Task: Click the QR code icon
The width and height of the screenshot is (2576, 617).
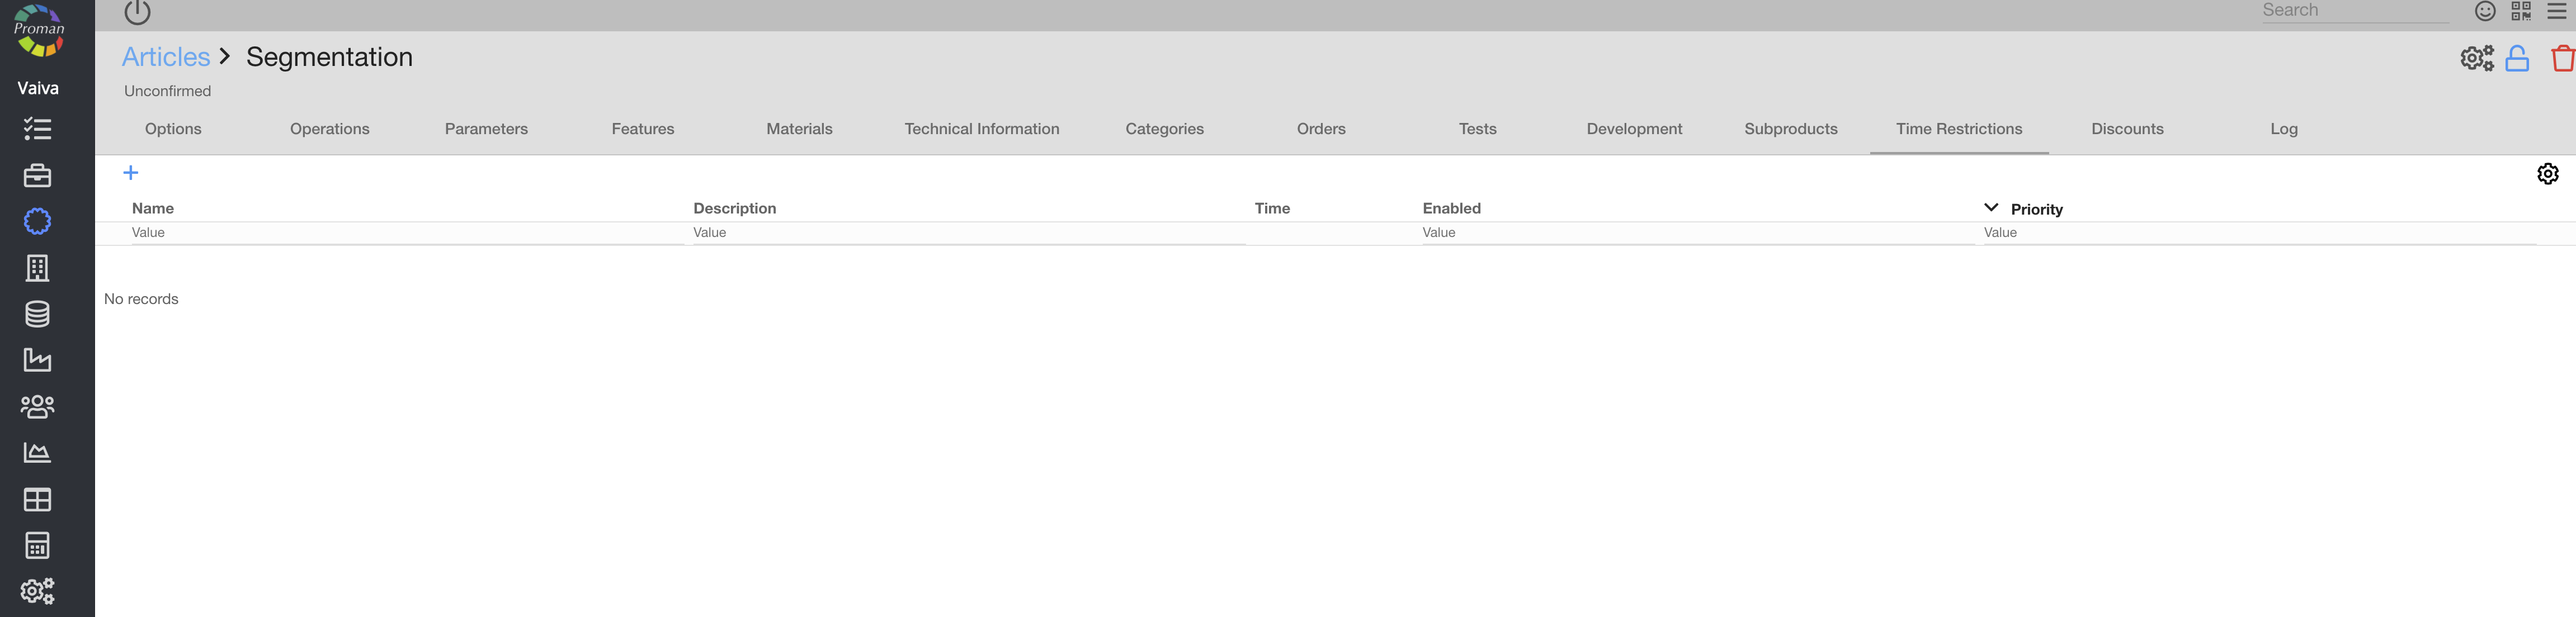Action: point(2520,11)
